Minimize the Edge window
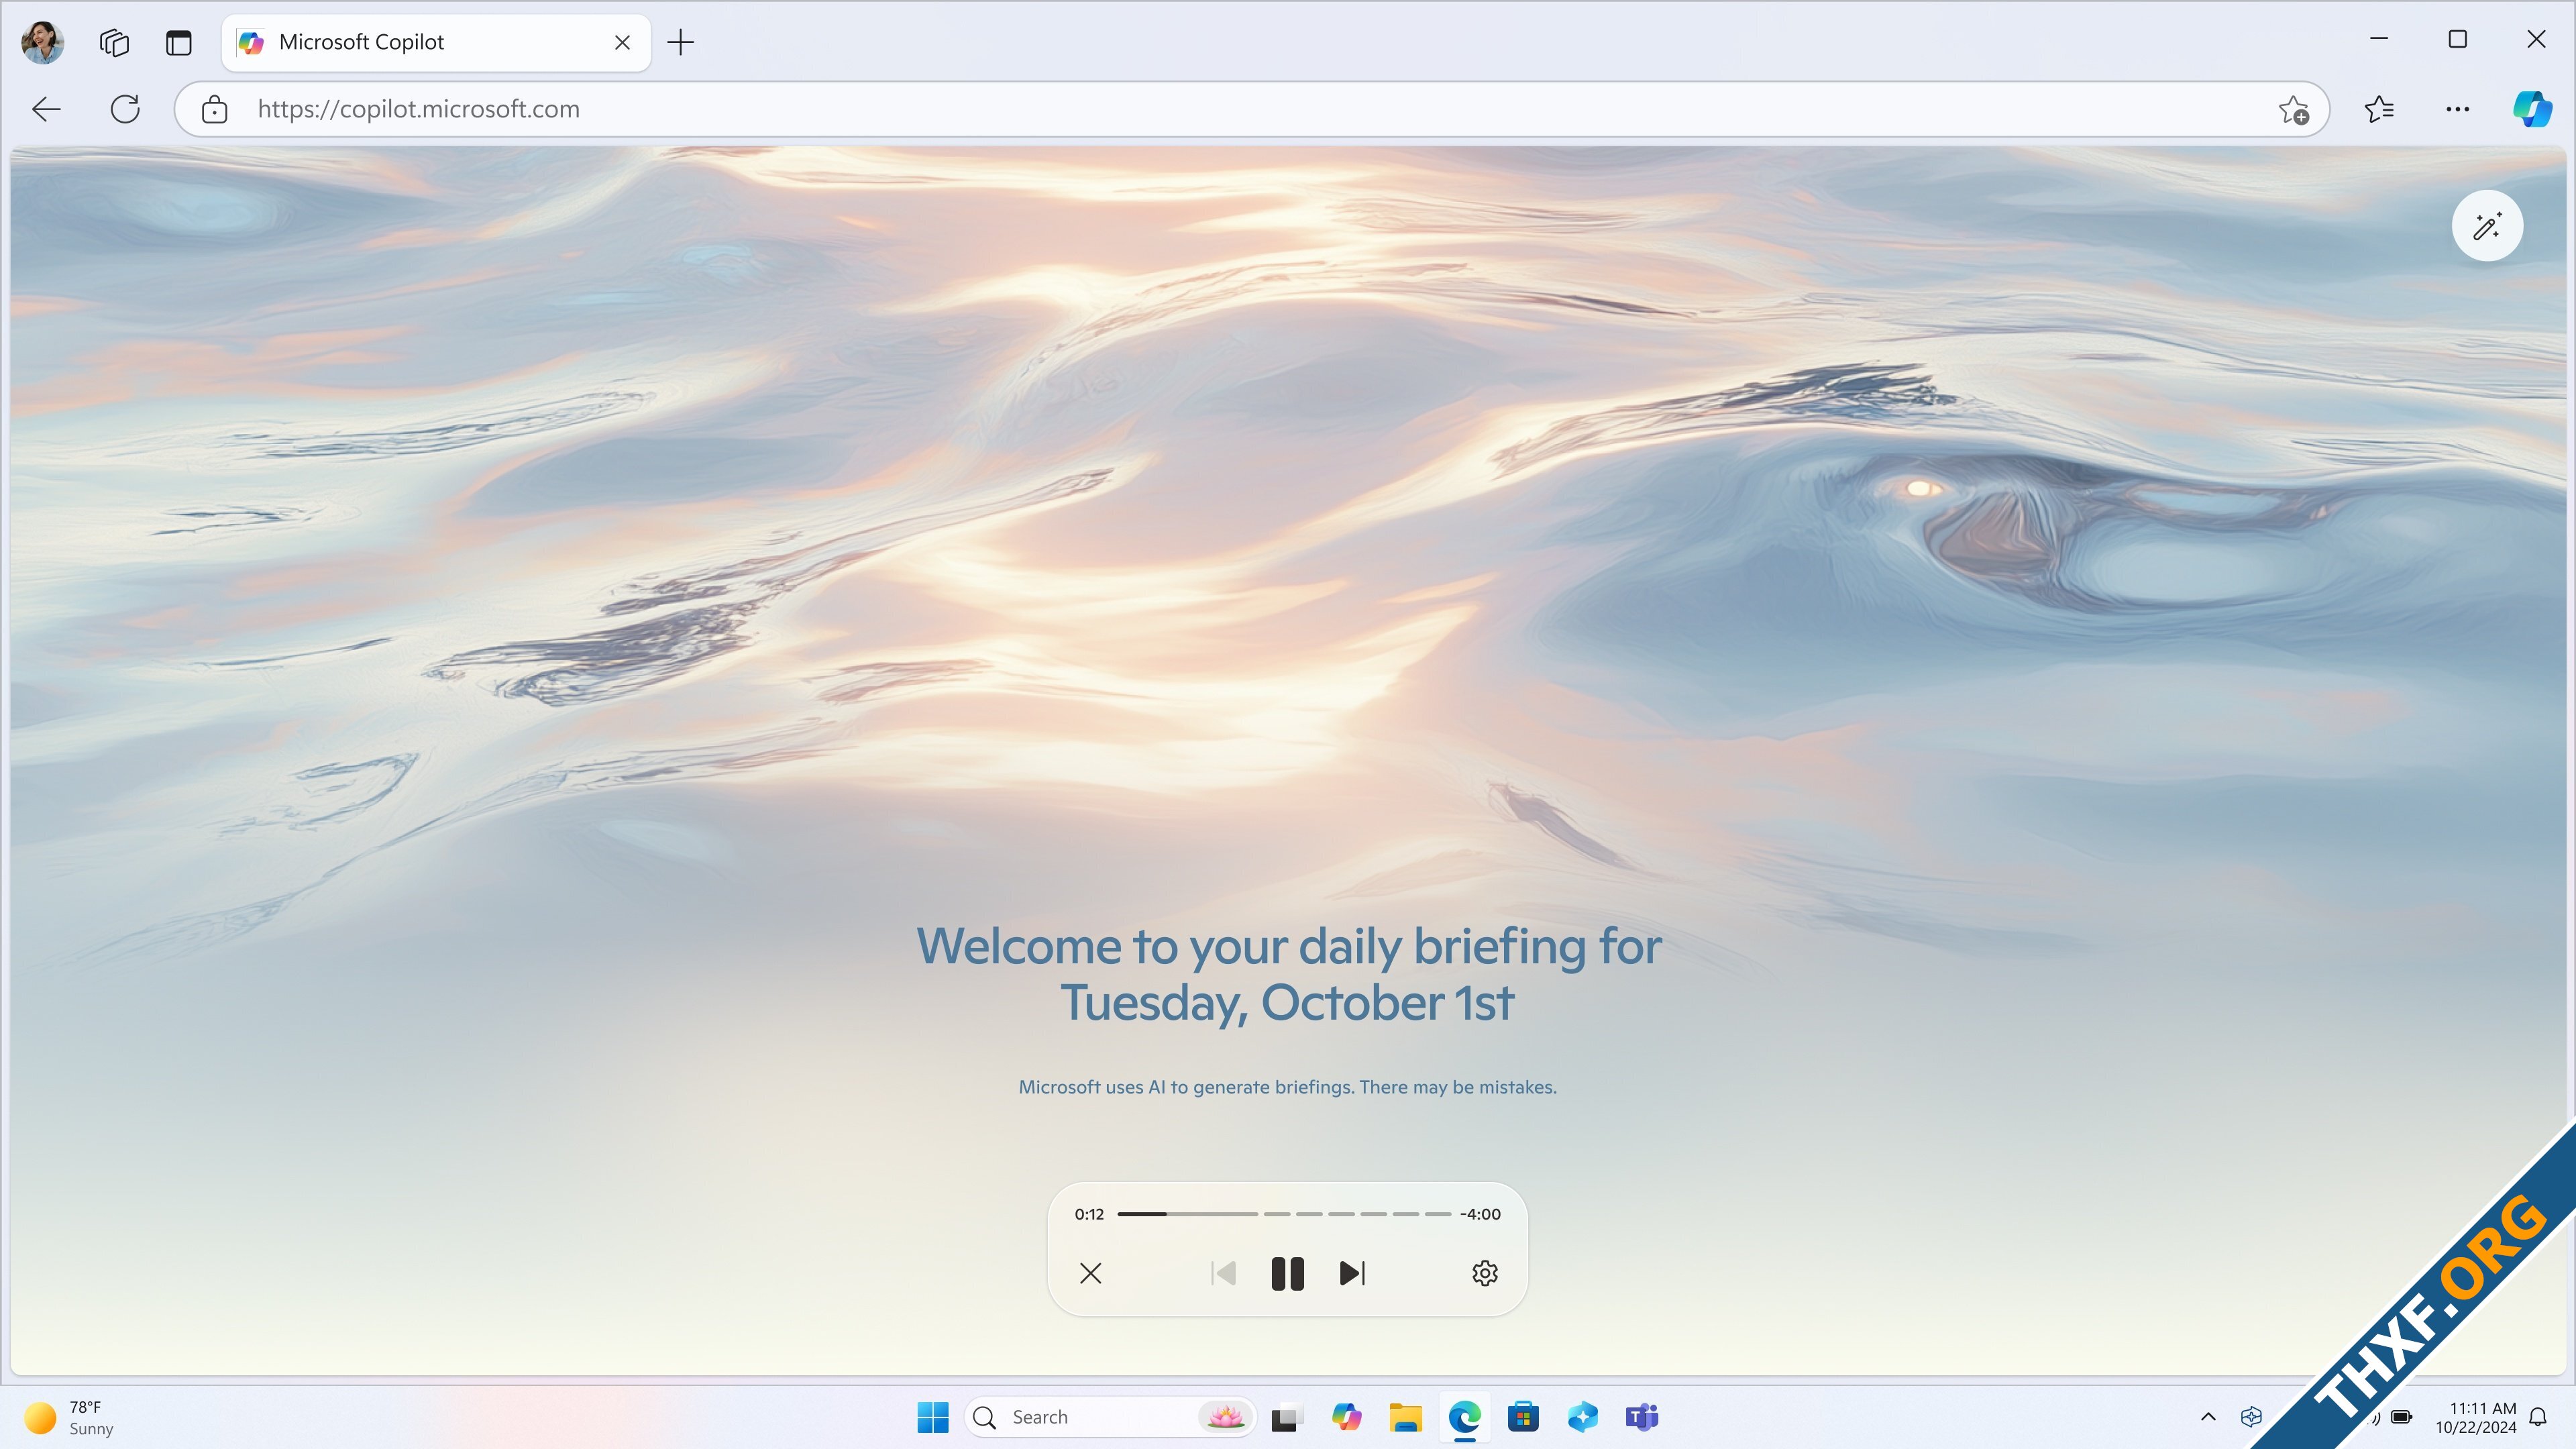The width and height of the screenshot is (2576, 1449). pos(2379,39)
